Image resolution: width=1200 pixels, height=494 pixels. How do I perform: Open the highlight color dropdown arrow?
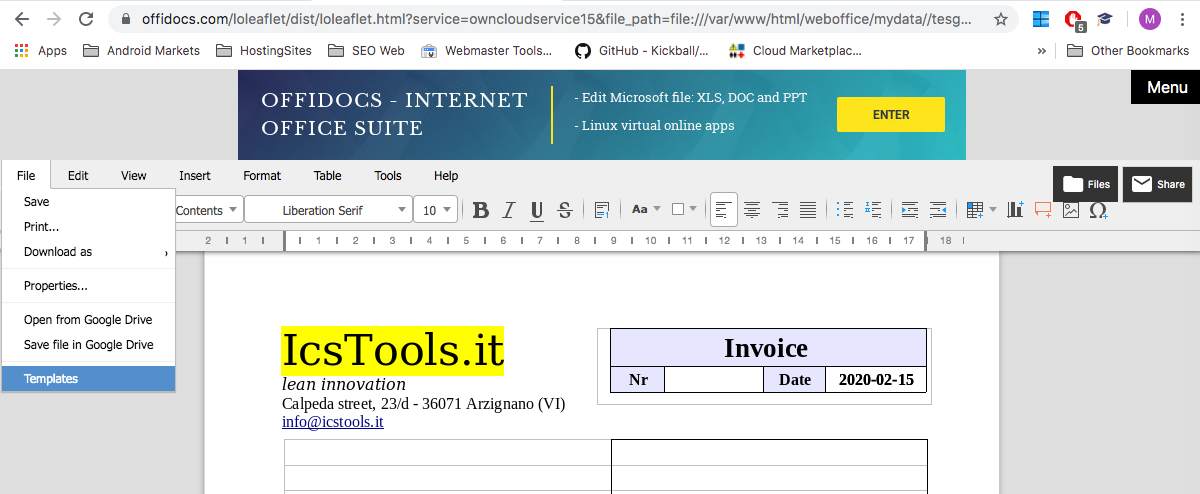693,210
